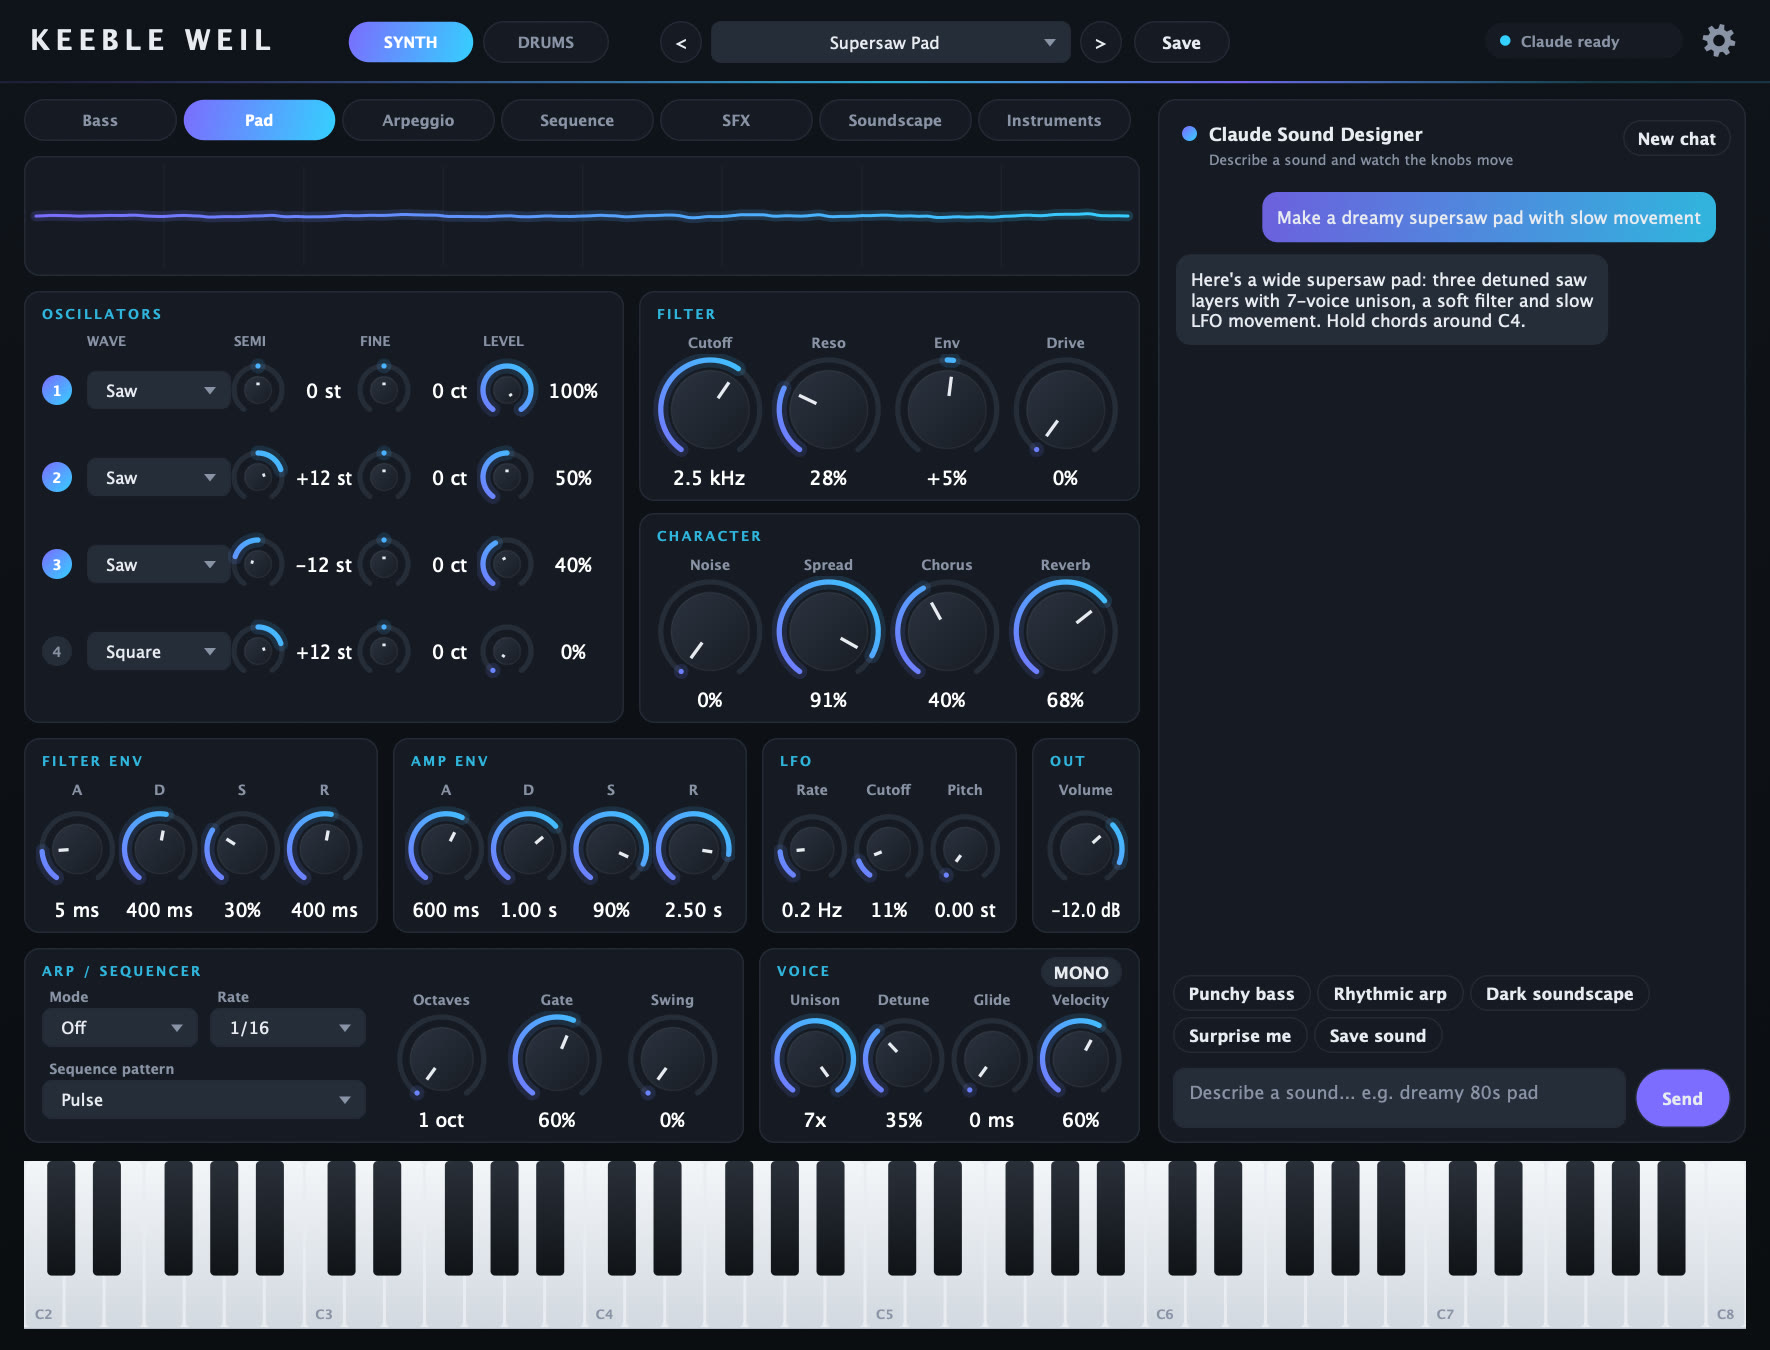1770x1350 pixels.
Task: Toggle oscillator 1 on/off number badge
Action: (57, 391)
